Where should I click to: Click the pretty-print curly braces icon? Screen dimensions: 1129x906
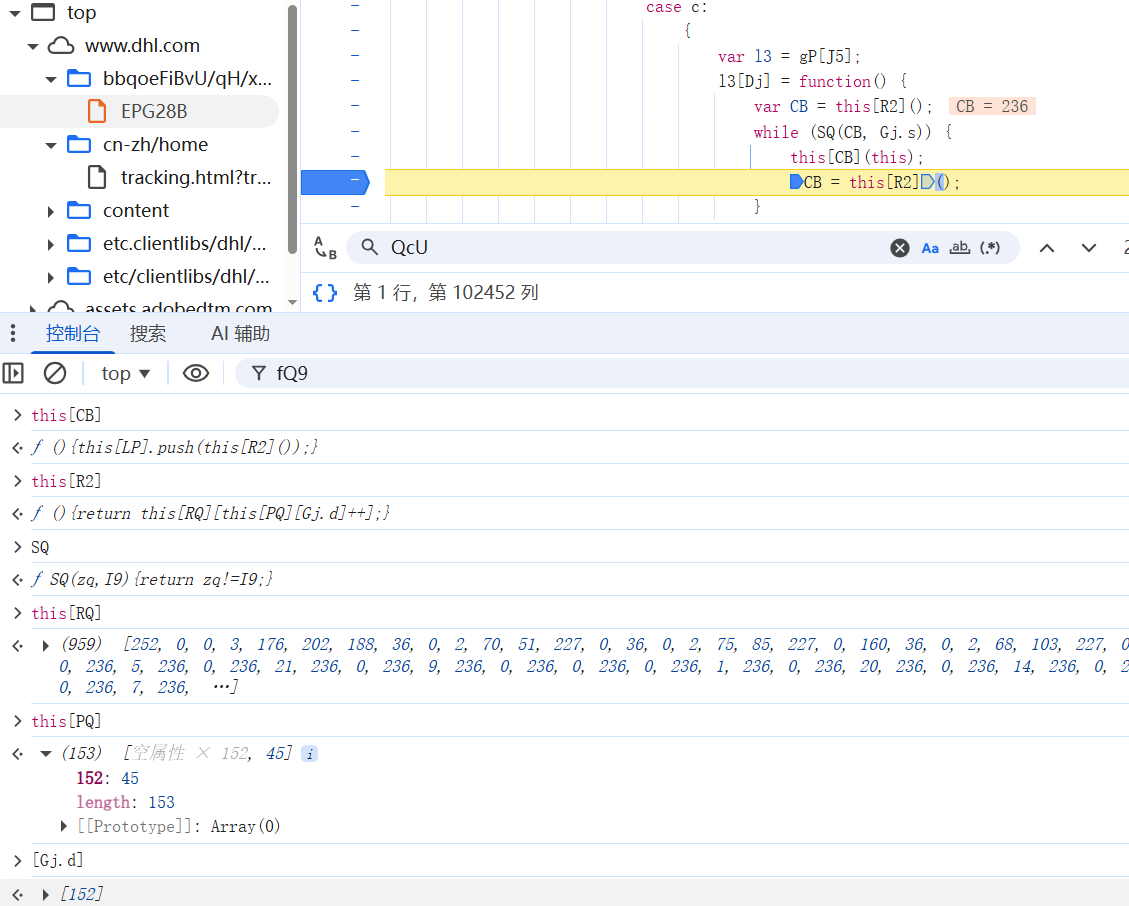325,292
